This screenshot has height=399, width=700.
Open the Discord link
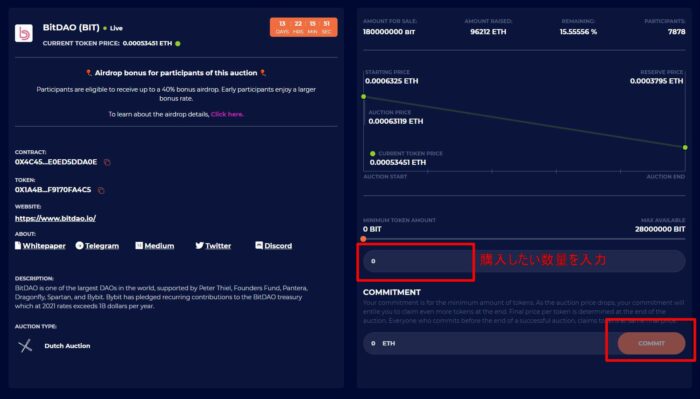(x=274, y=245)
